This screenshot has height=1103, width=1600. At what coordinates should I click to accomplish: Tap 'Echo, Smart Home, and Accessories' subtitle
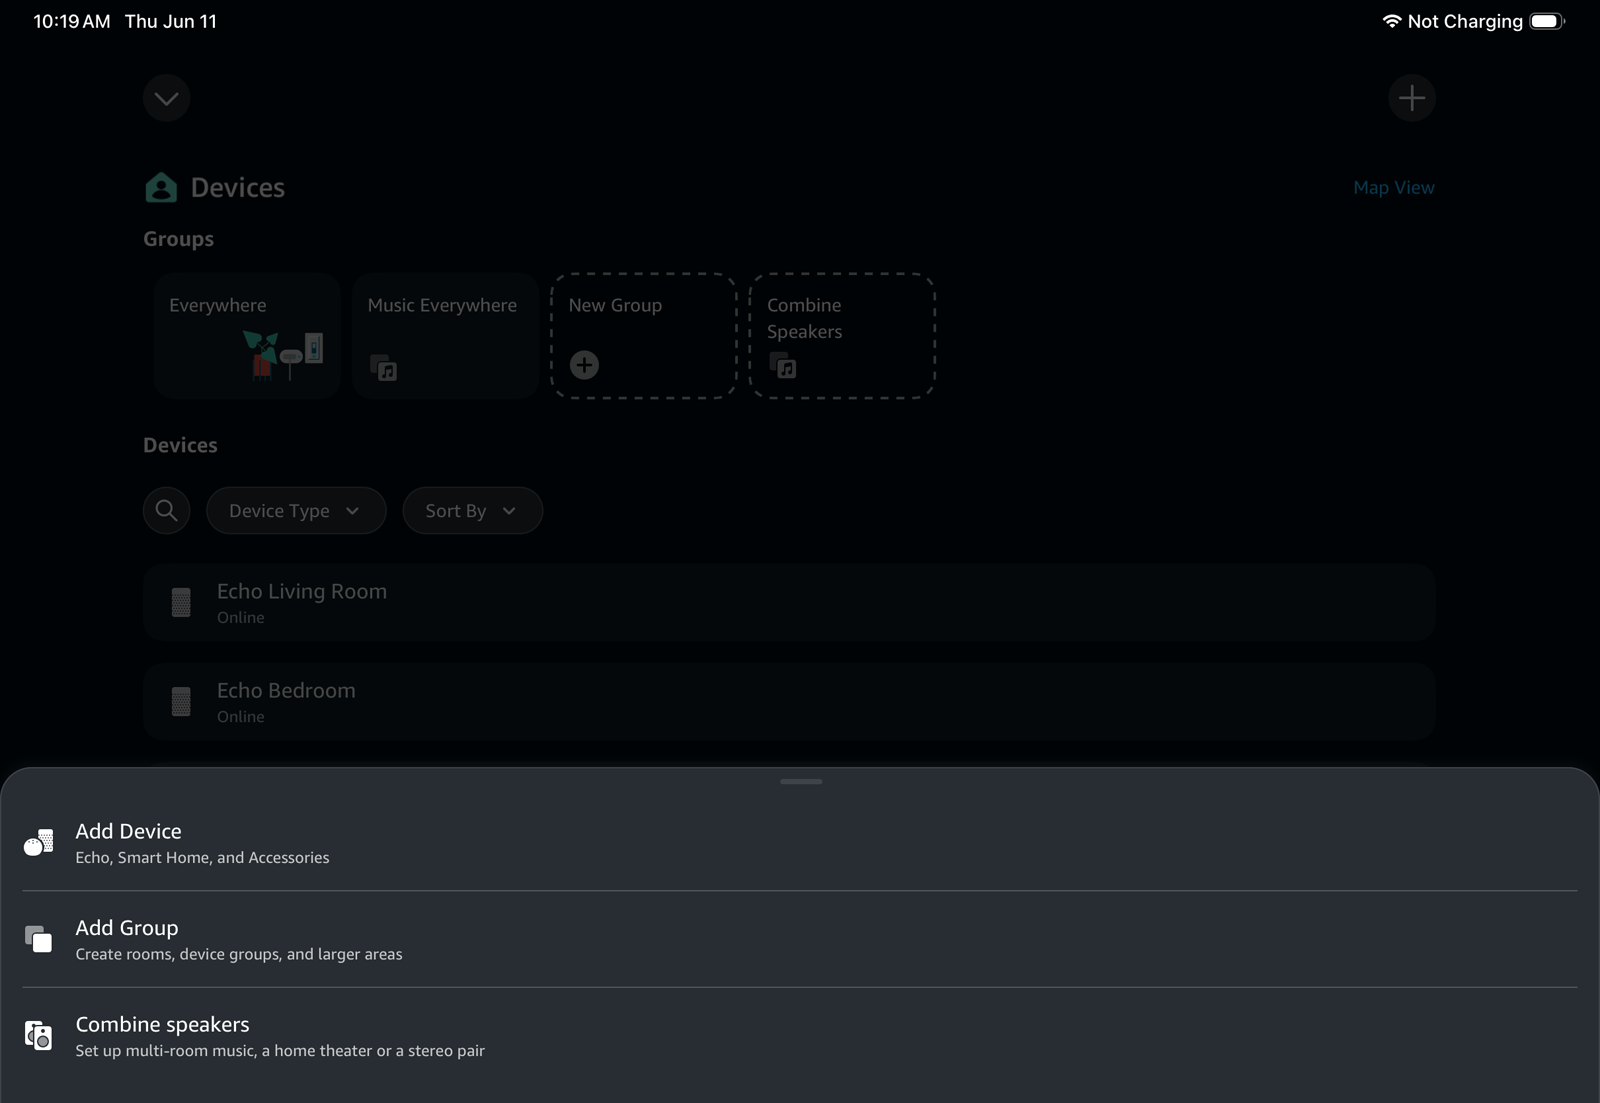pyautogui.click(x=202, y=858)
